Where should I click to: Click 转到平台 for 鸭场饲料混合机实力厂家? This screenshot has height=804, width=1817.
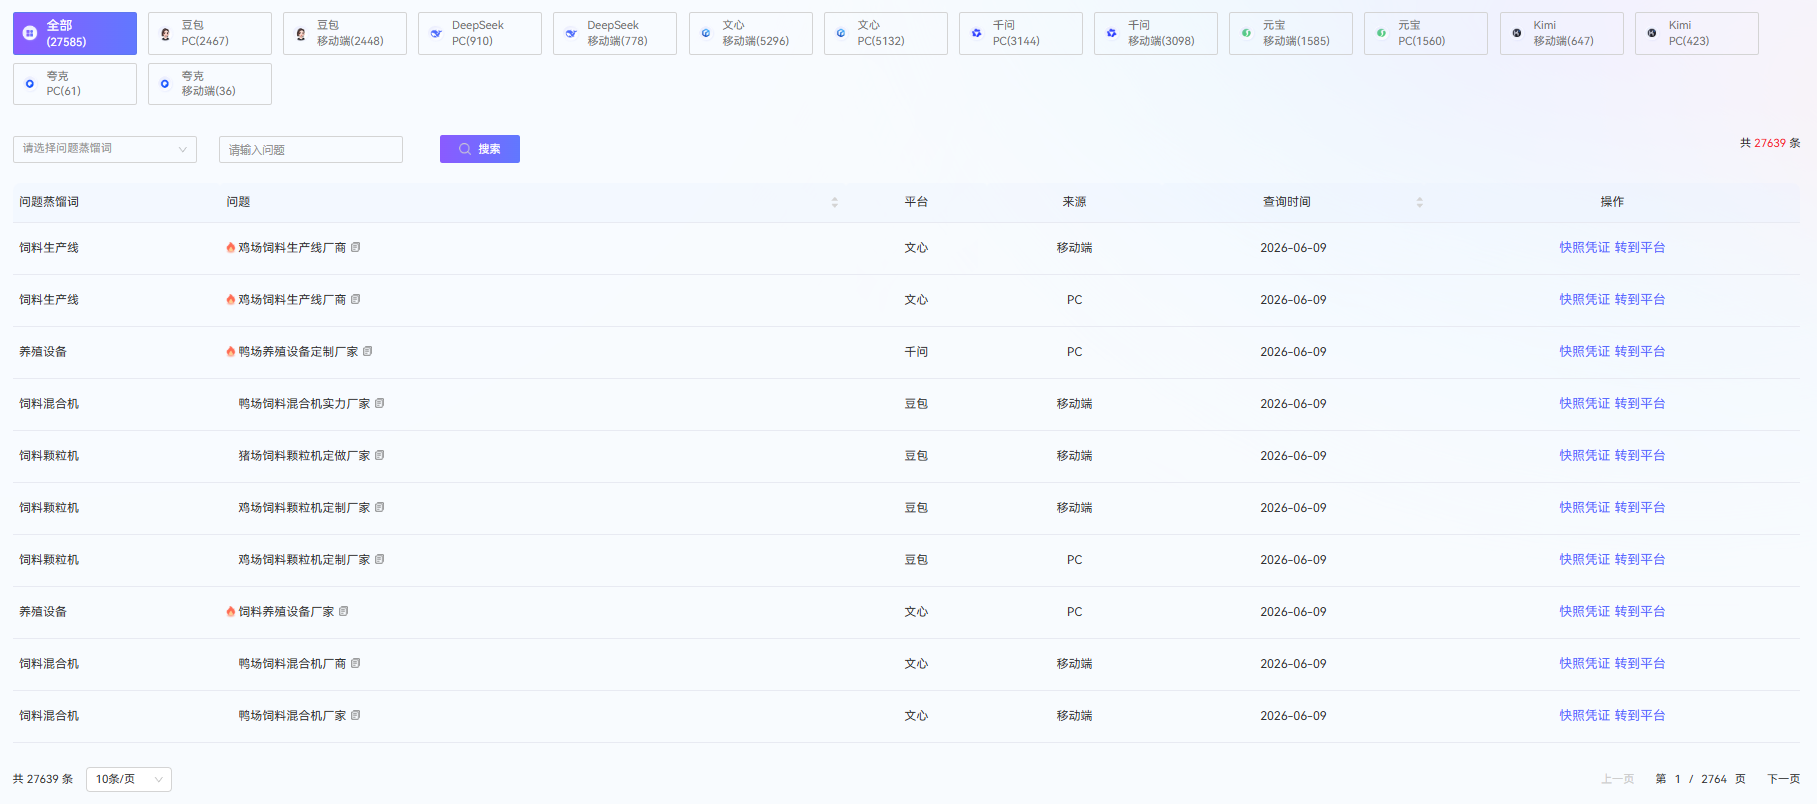(1640, 403)
